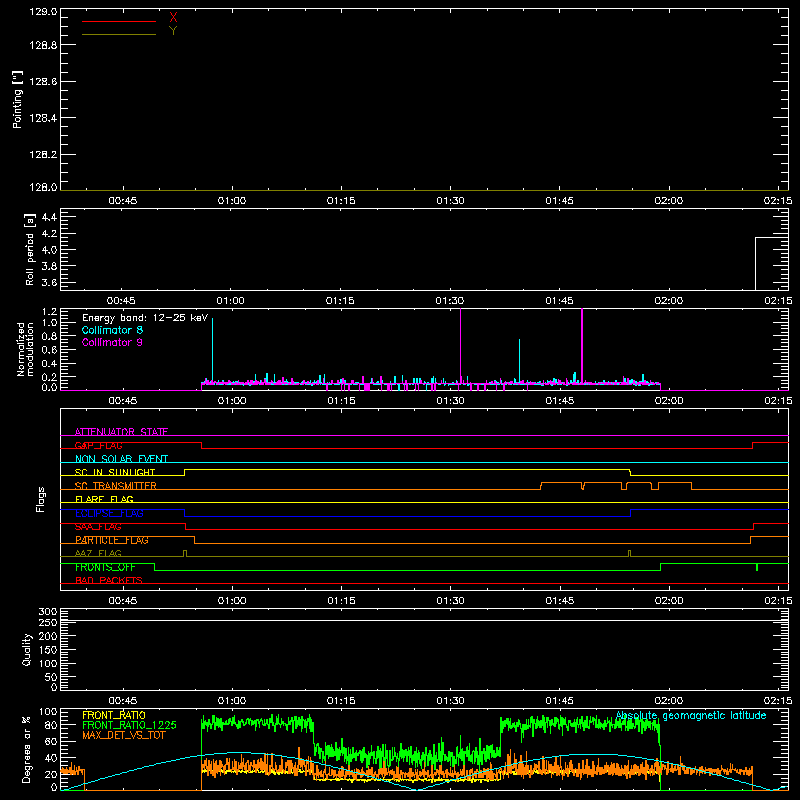Click the 300 tick on Quality axis
The height and width of the screenshot is (800, 800).
pos(47,612)
